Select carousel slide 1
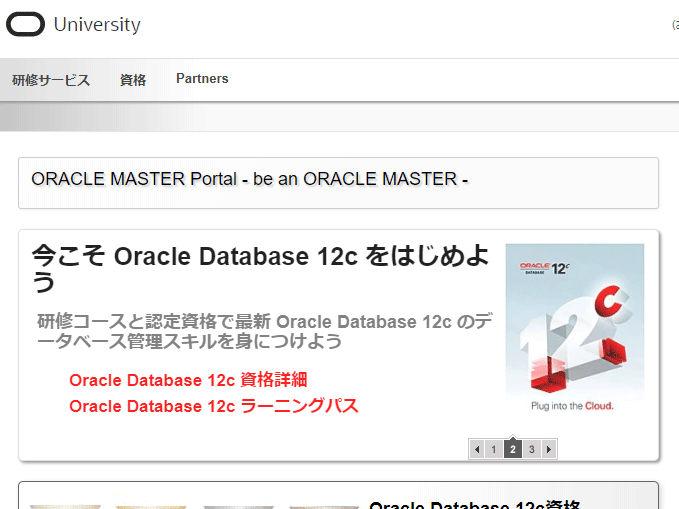679x509 pixels. point(494,449)
